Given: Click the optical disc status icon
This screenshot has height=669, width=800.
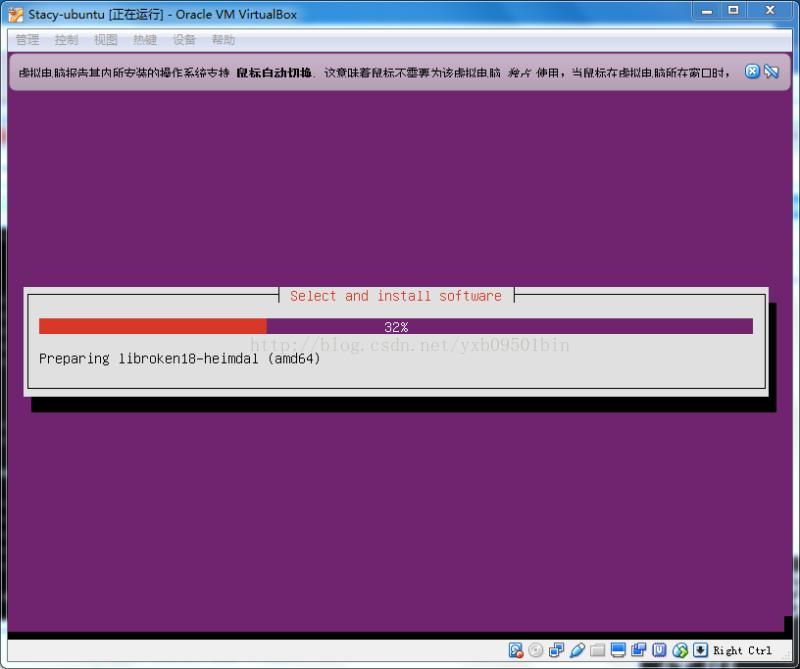Looking at the screenshot, I should click(536, 650).
